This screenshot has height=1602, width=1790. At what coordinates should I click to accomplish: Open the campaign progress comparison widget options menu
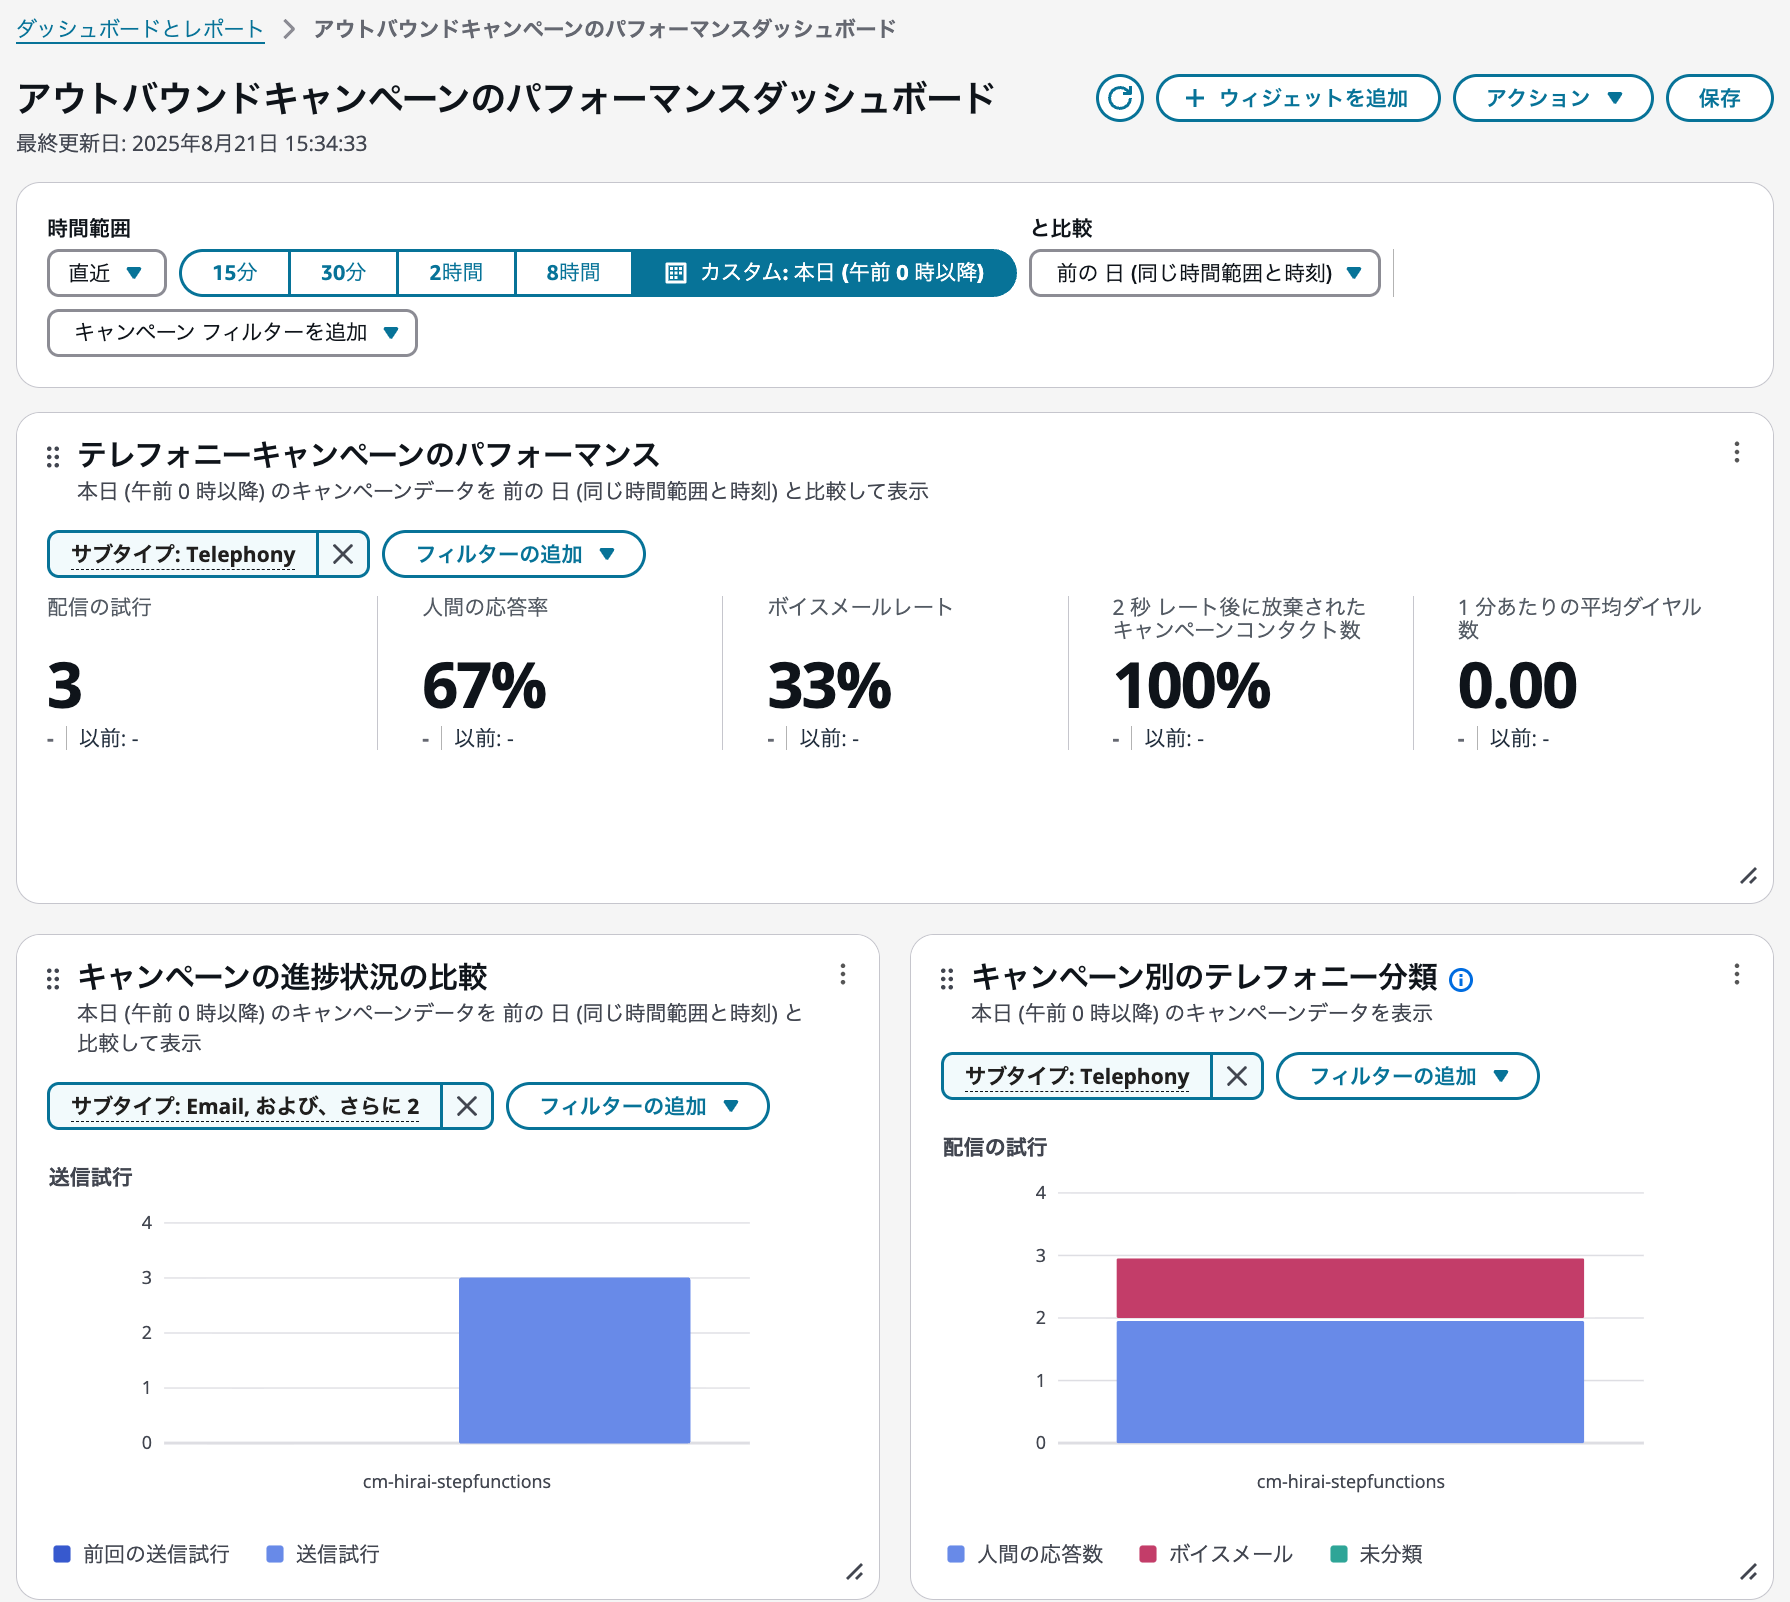[843, 975]
